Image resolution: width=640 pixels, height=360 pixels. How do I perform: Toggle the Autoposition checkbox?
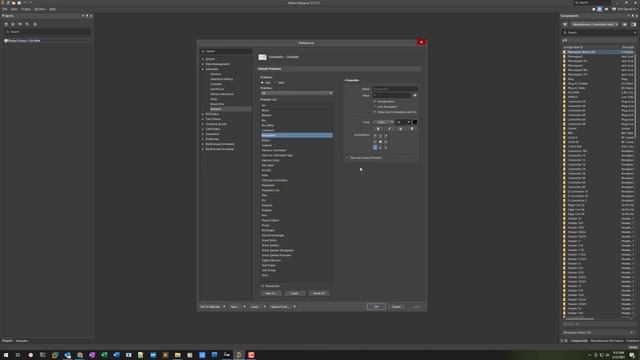click(x=375, y=102)
